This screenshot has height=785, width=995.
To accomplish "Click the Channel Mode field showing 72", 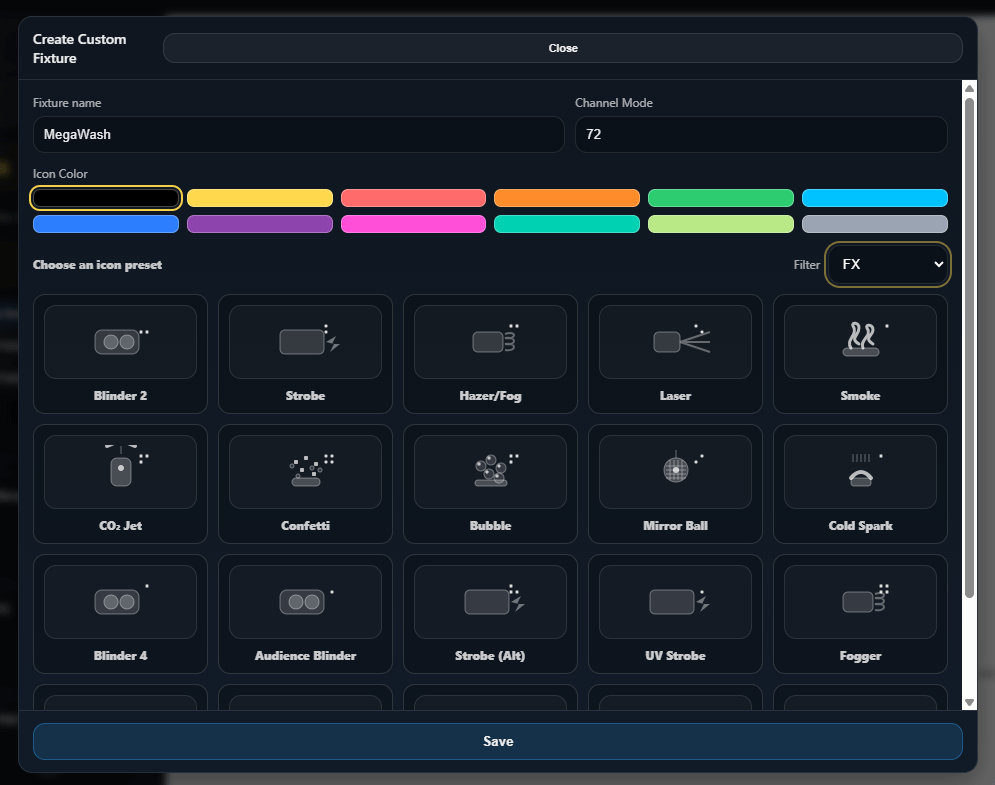I will click(x=761, y=134).
